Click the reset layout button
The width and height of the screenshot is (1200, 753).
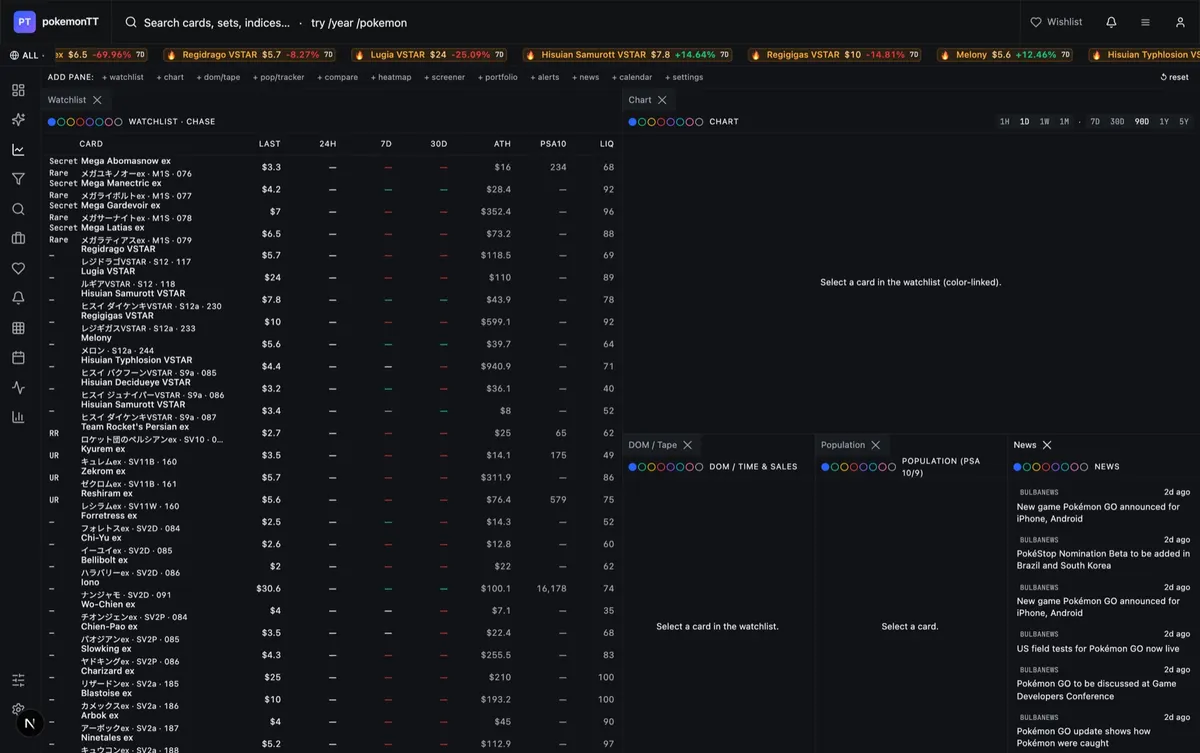[1175, 77]
